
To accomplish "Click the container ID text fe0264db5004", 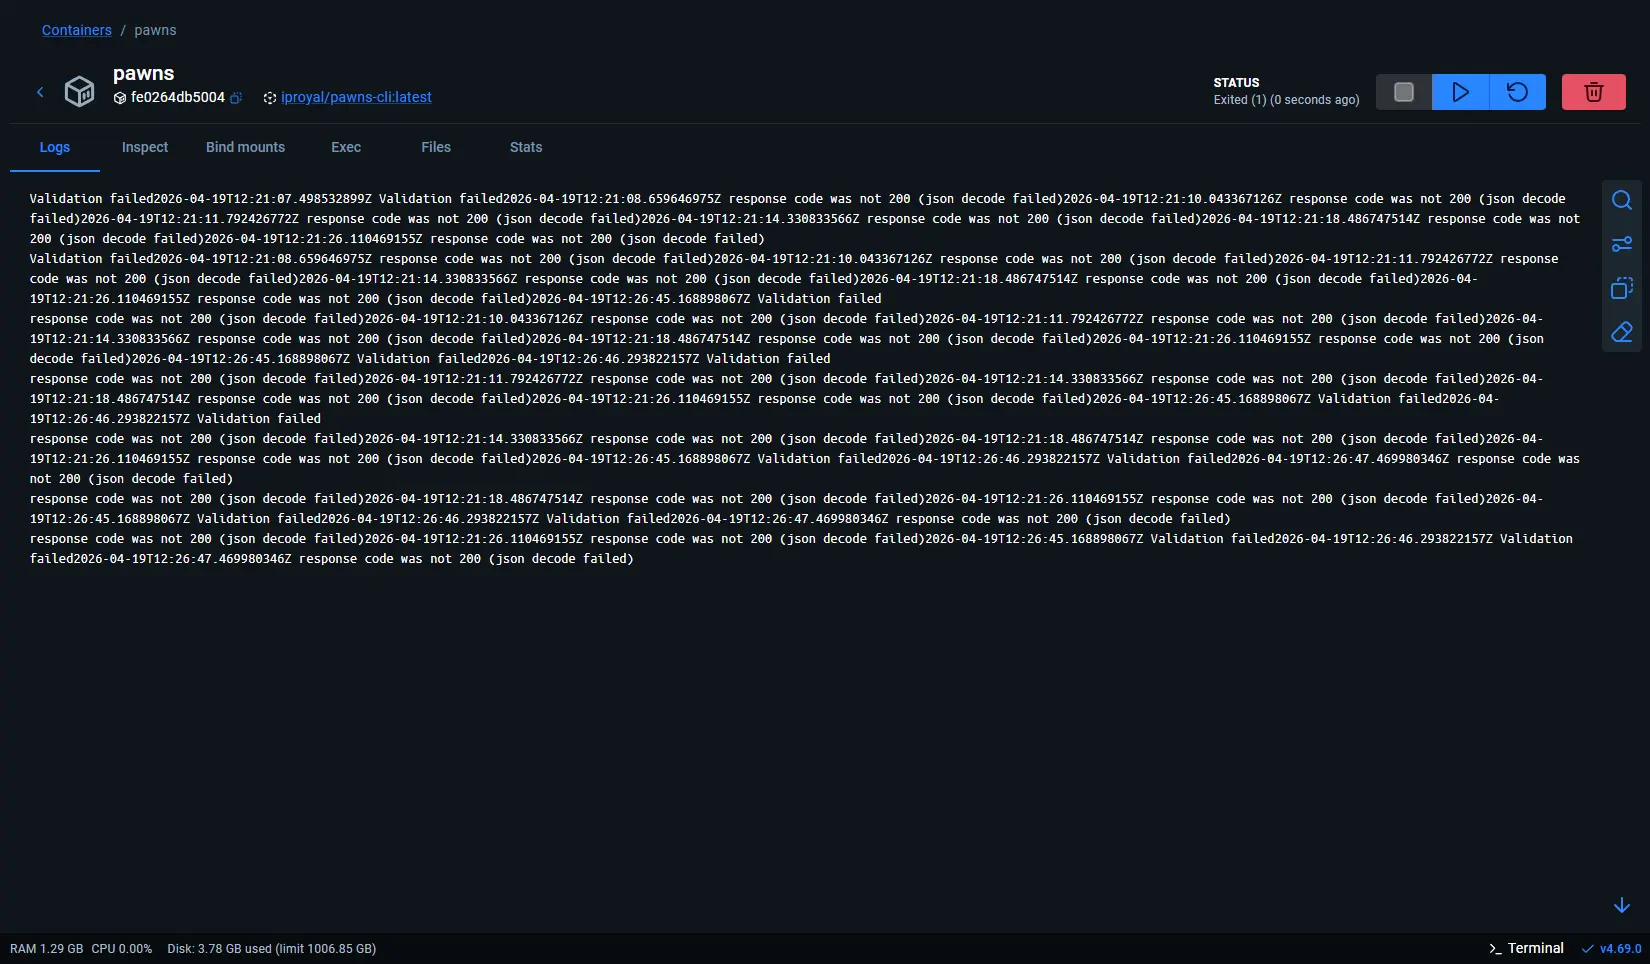I will 178,97.
